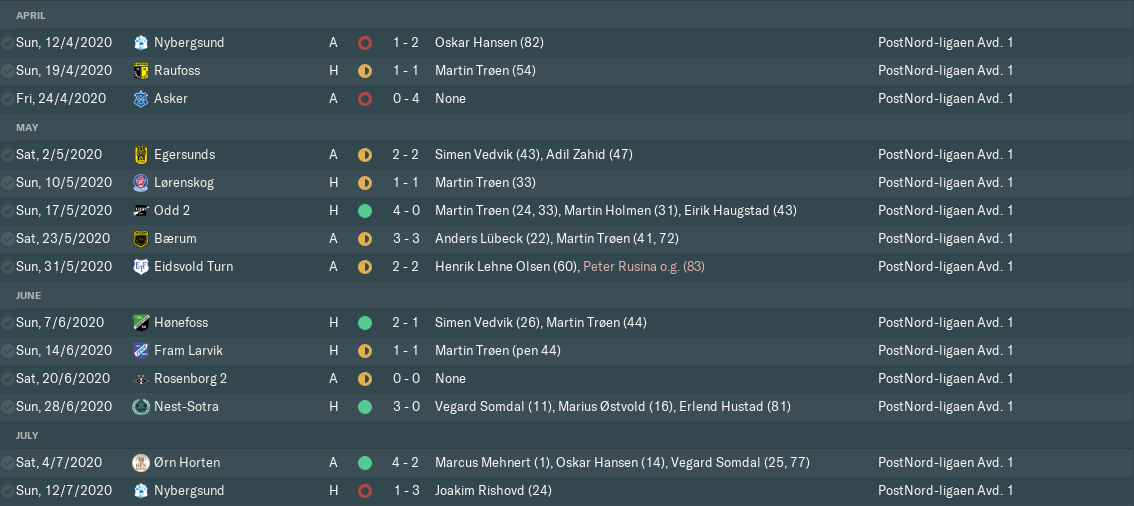Image resolution: width=1134 pixels, height=506 pixels.
Task: Click the tick beside Sat, 20/6/2020
Action: [x=8, y=379]
